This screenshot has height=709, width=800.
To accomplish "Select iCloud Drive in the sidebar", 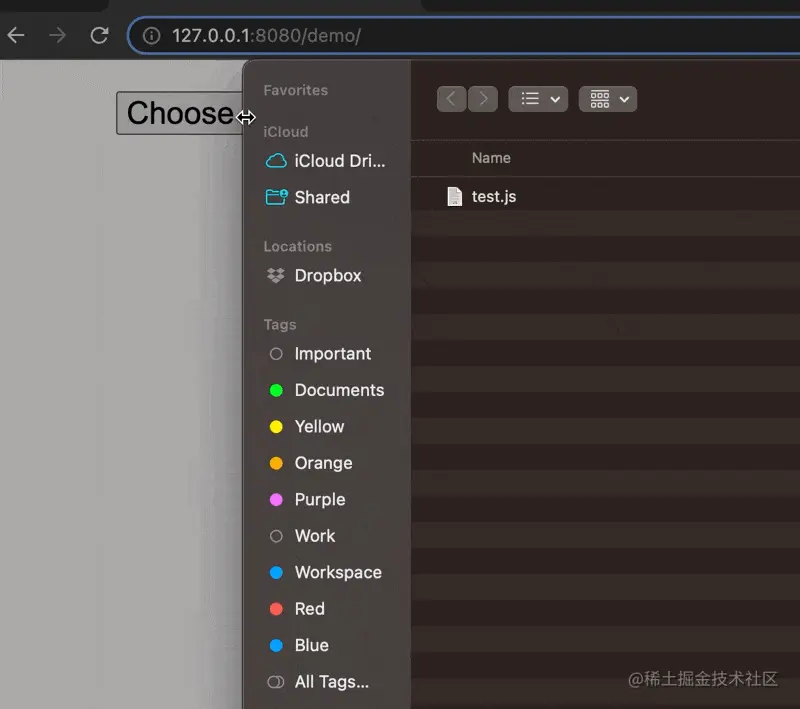I will (320, 161).
